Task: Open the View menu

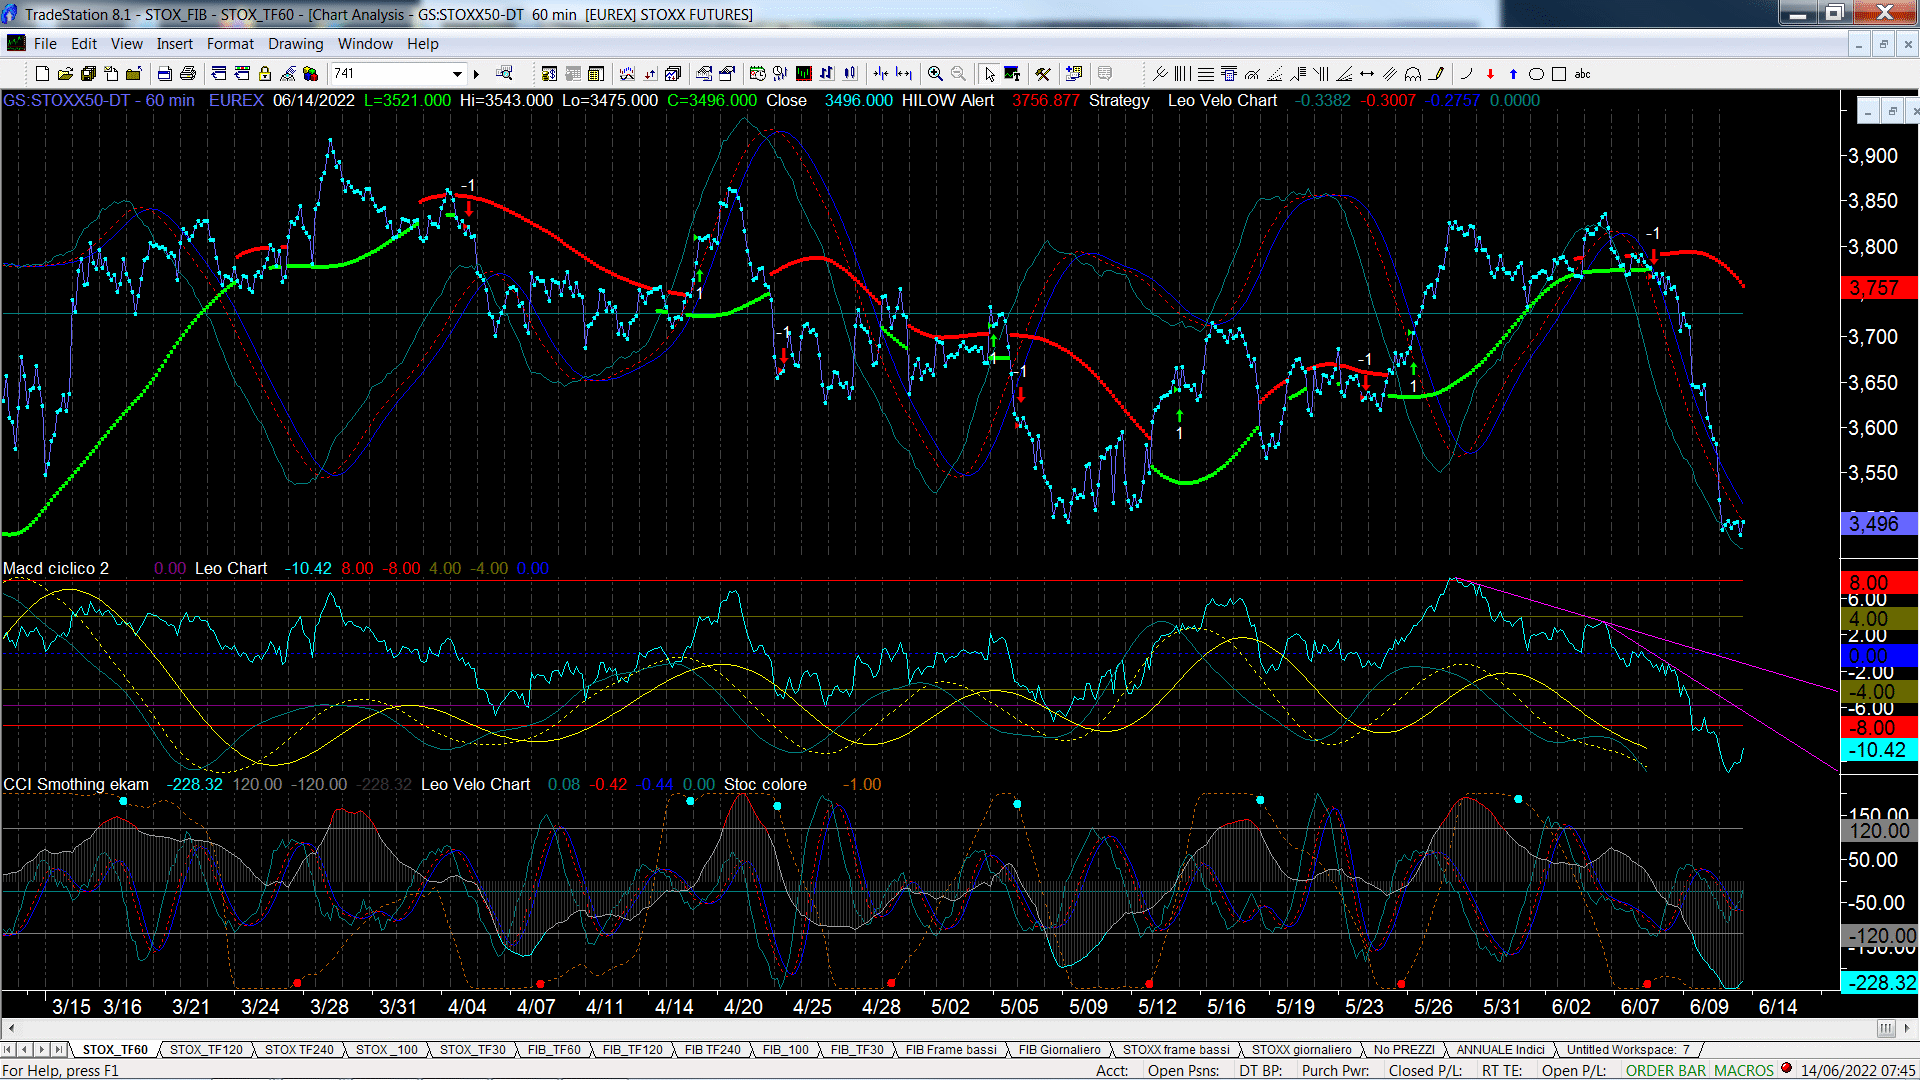Action: click(126, 43)
